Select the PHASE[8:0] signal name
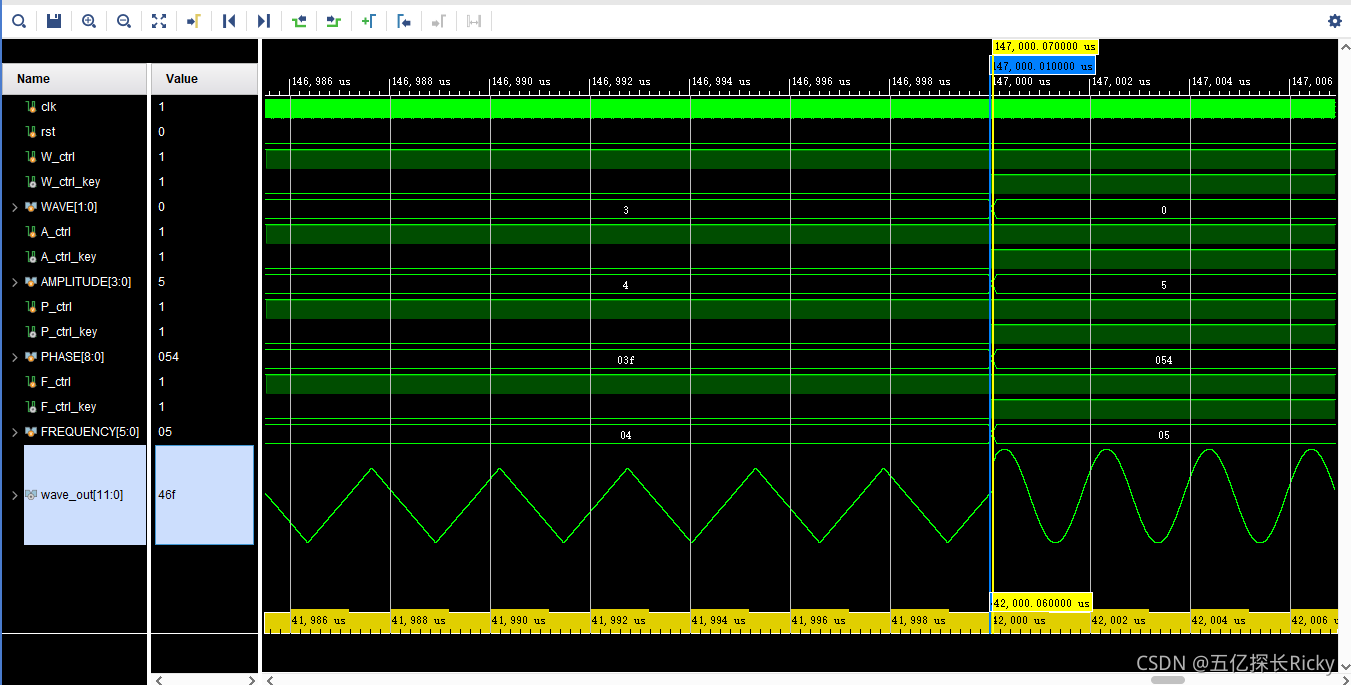The height and width of the screenshot is (685, 1351). point(72,357)
